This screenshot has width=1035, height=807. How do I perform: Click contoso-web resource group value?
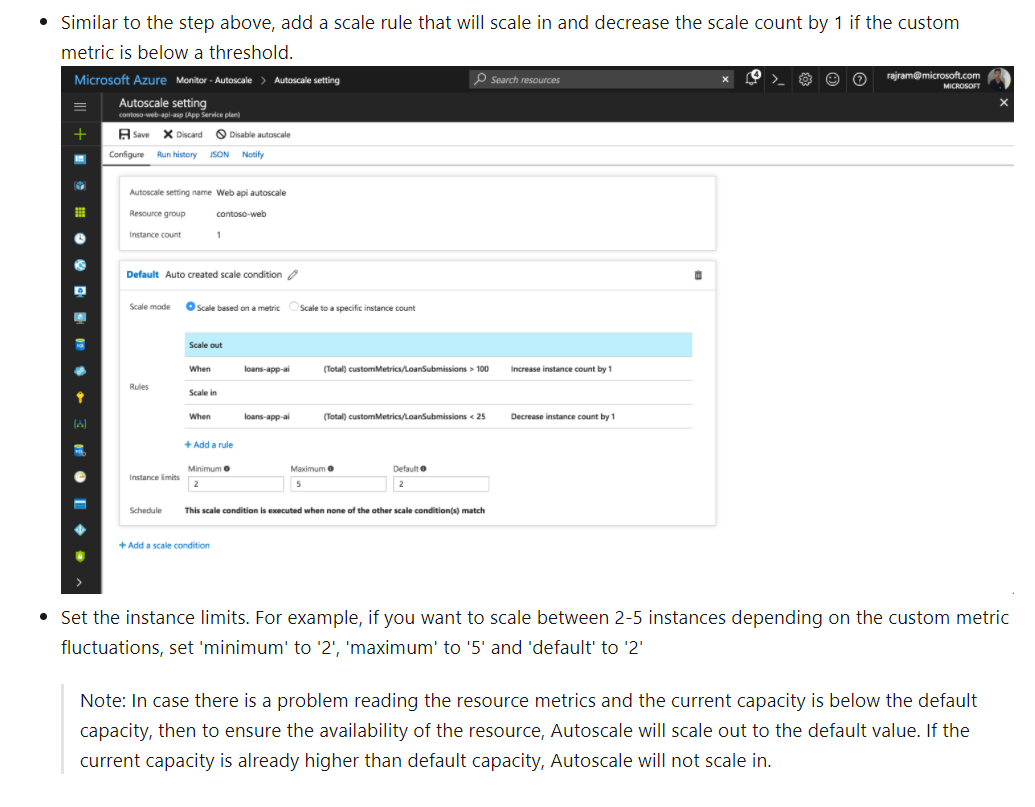pos(241,214)
